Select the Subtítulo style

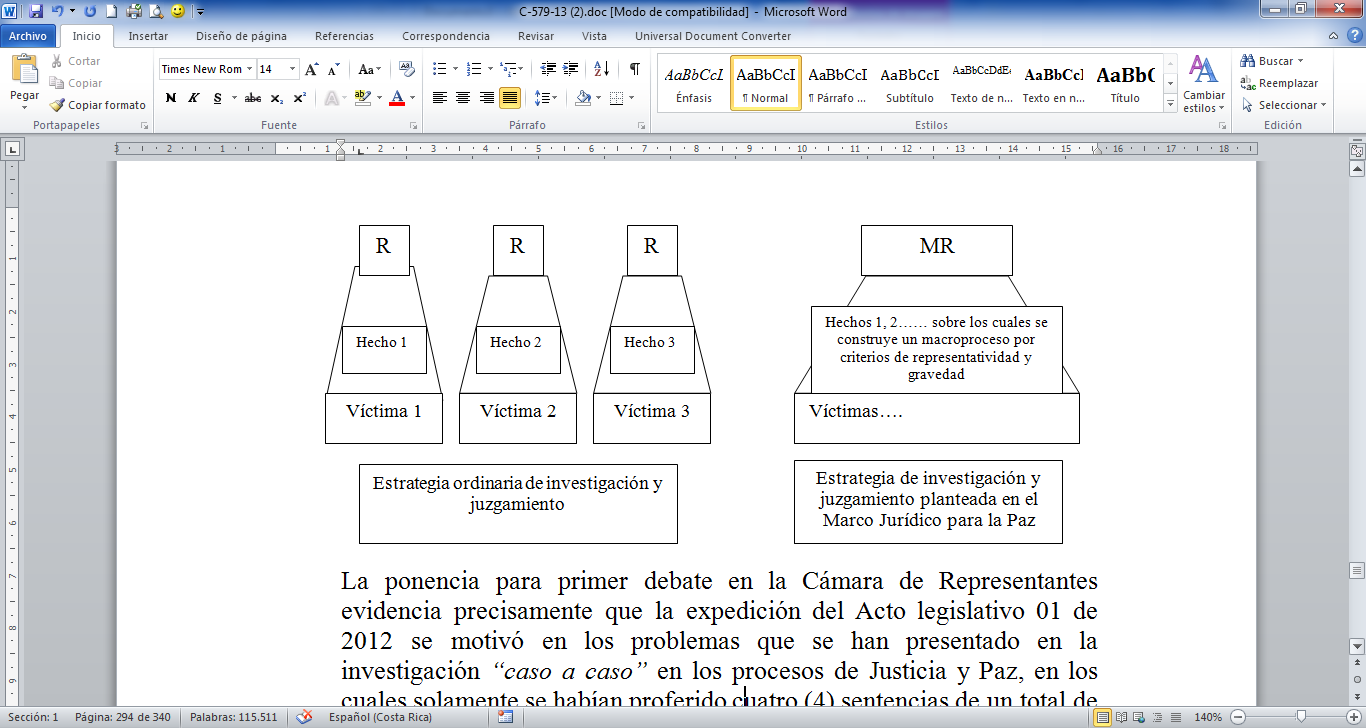909,83
